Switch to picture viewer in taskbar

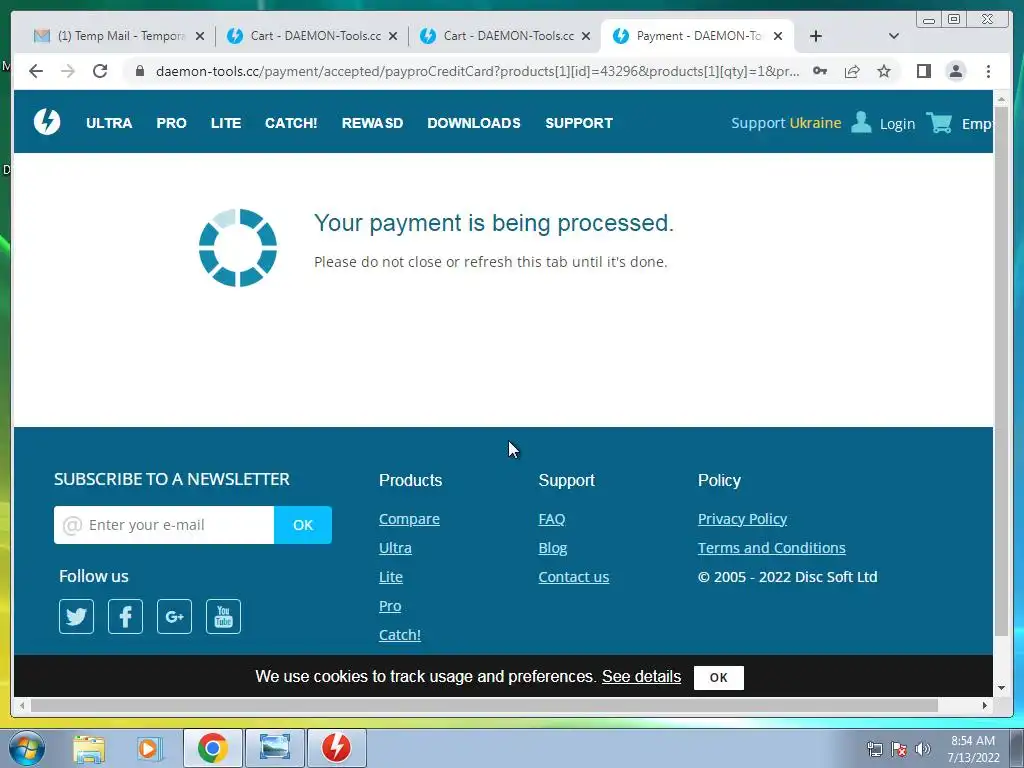[275, 748]
